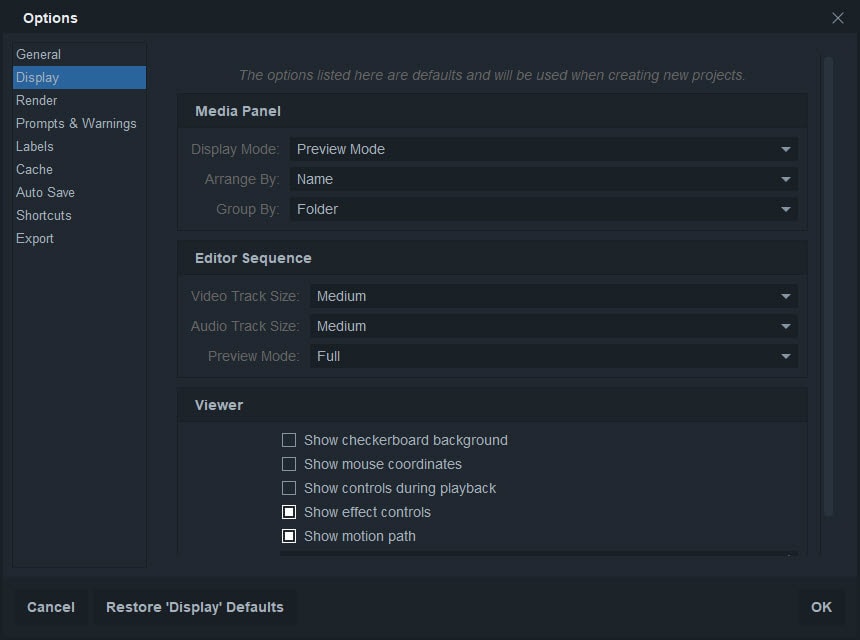Select the Shortcuts category
Viewport: 860px width, 640px height.
44,215
